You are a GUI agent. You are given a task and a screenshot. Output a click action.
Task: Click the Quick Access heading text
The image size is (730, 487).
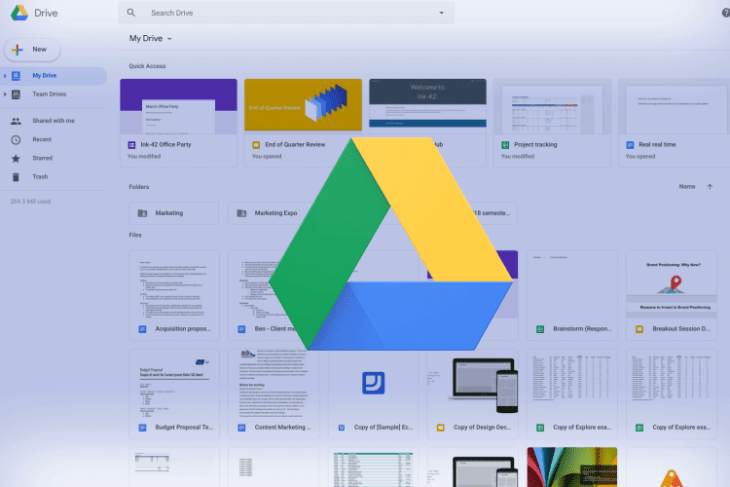click(147, 66)
